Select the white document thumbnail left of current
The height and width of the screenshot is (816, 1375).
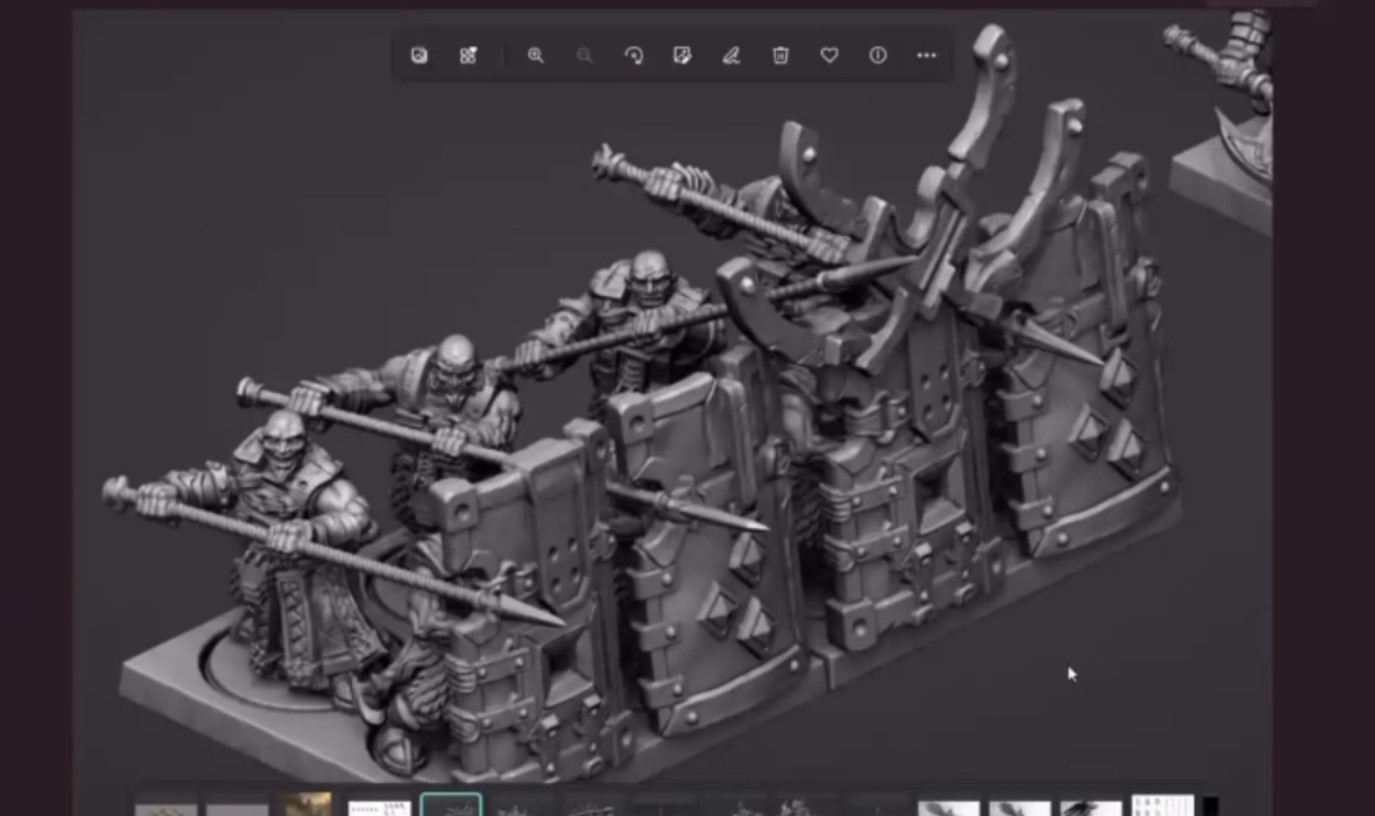pos(379,807)
